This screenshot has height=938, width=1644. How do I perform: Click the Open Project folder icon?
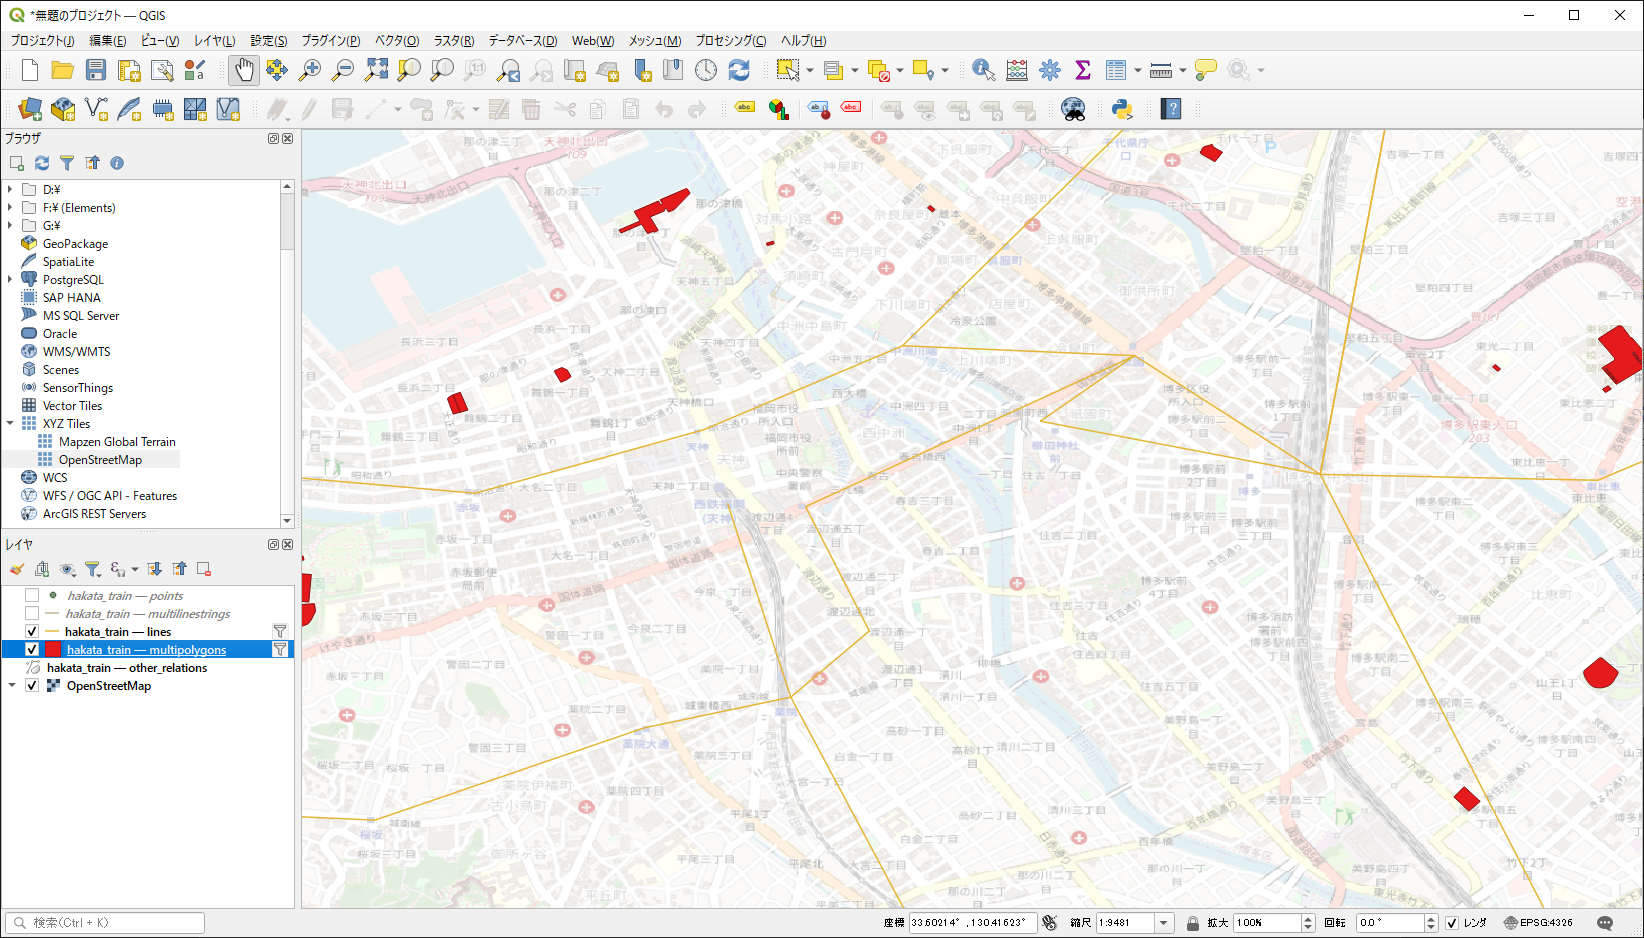coord(62,70)
